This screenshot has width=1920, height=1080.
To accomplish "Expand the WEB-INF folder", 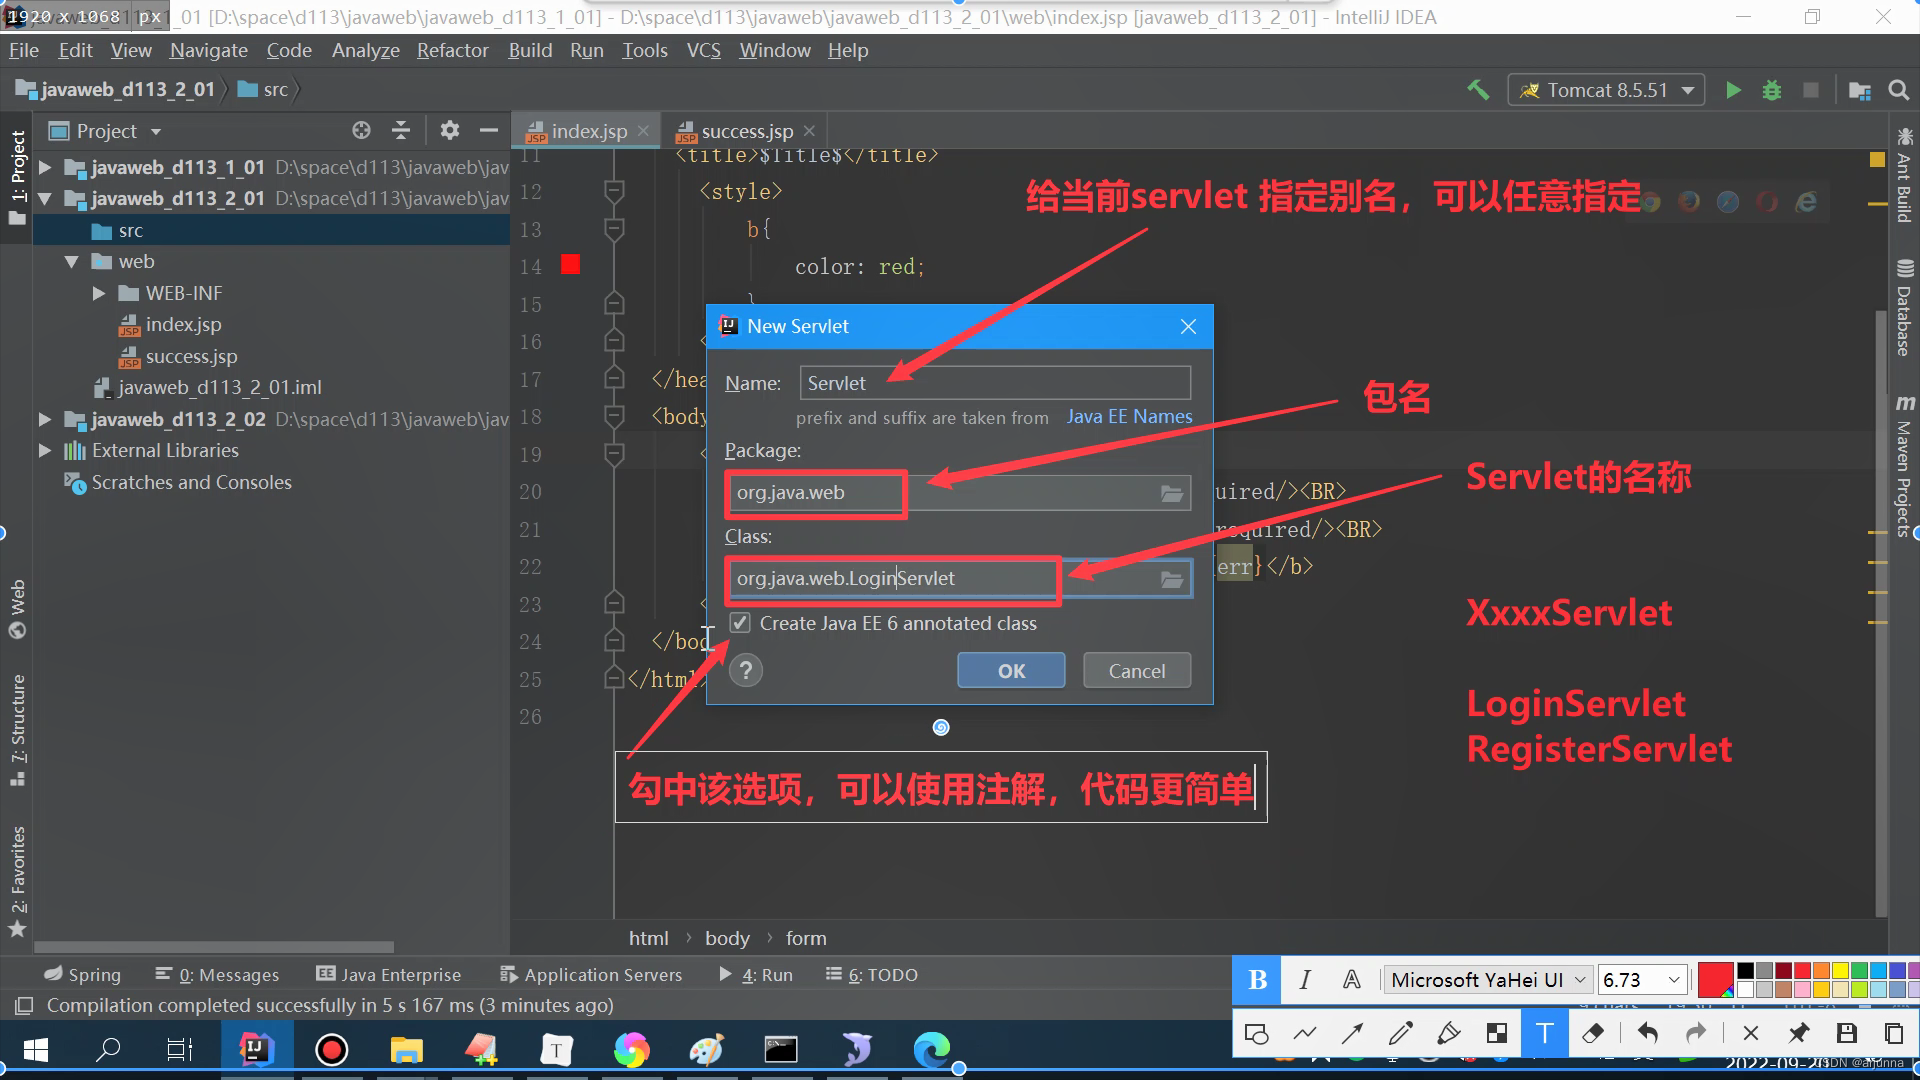I will pyautogui.click(x=99, y=293).
